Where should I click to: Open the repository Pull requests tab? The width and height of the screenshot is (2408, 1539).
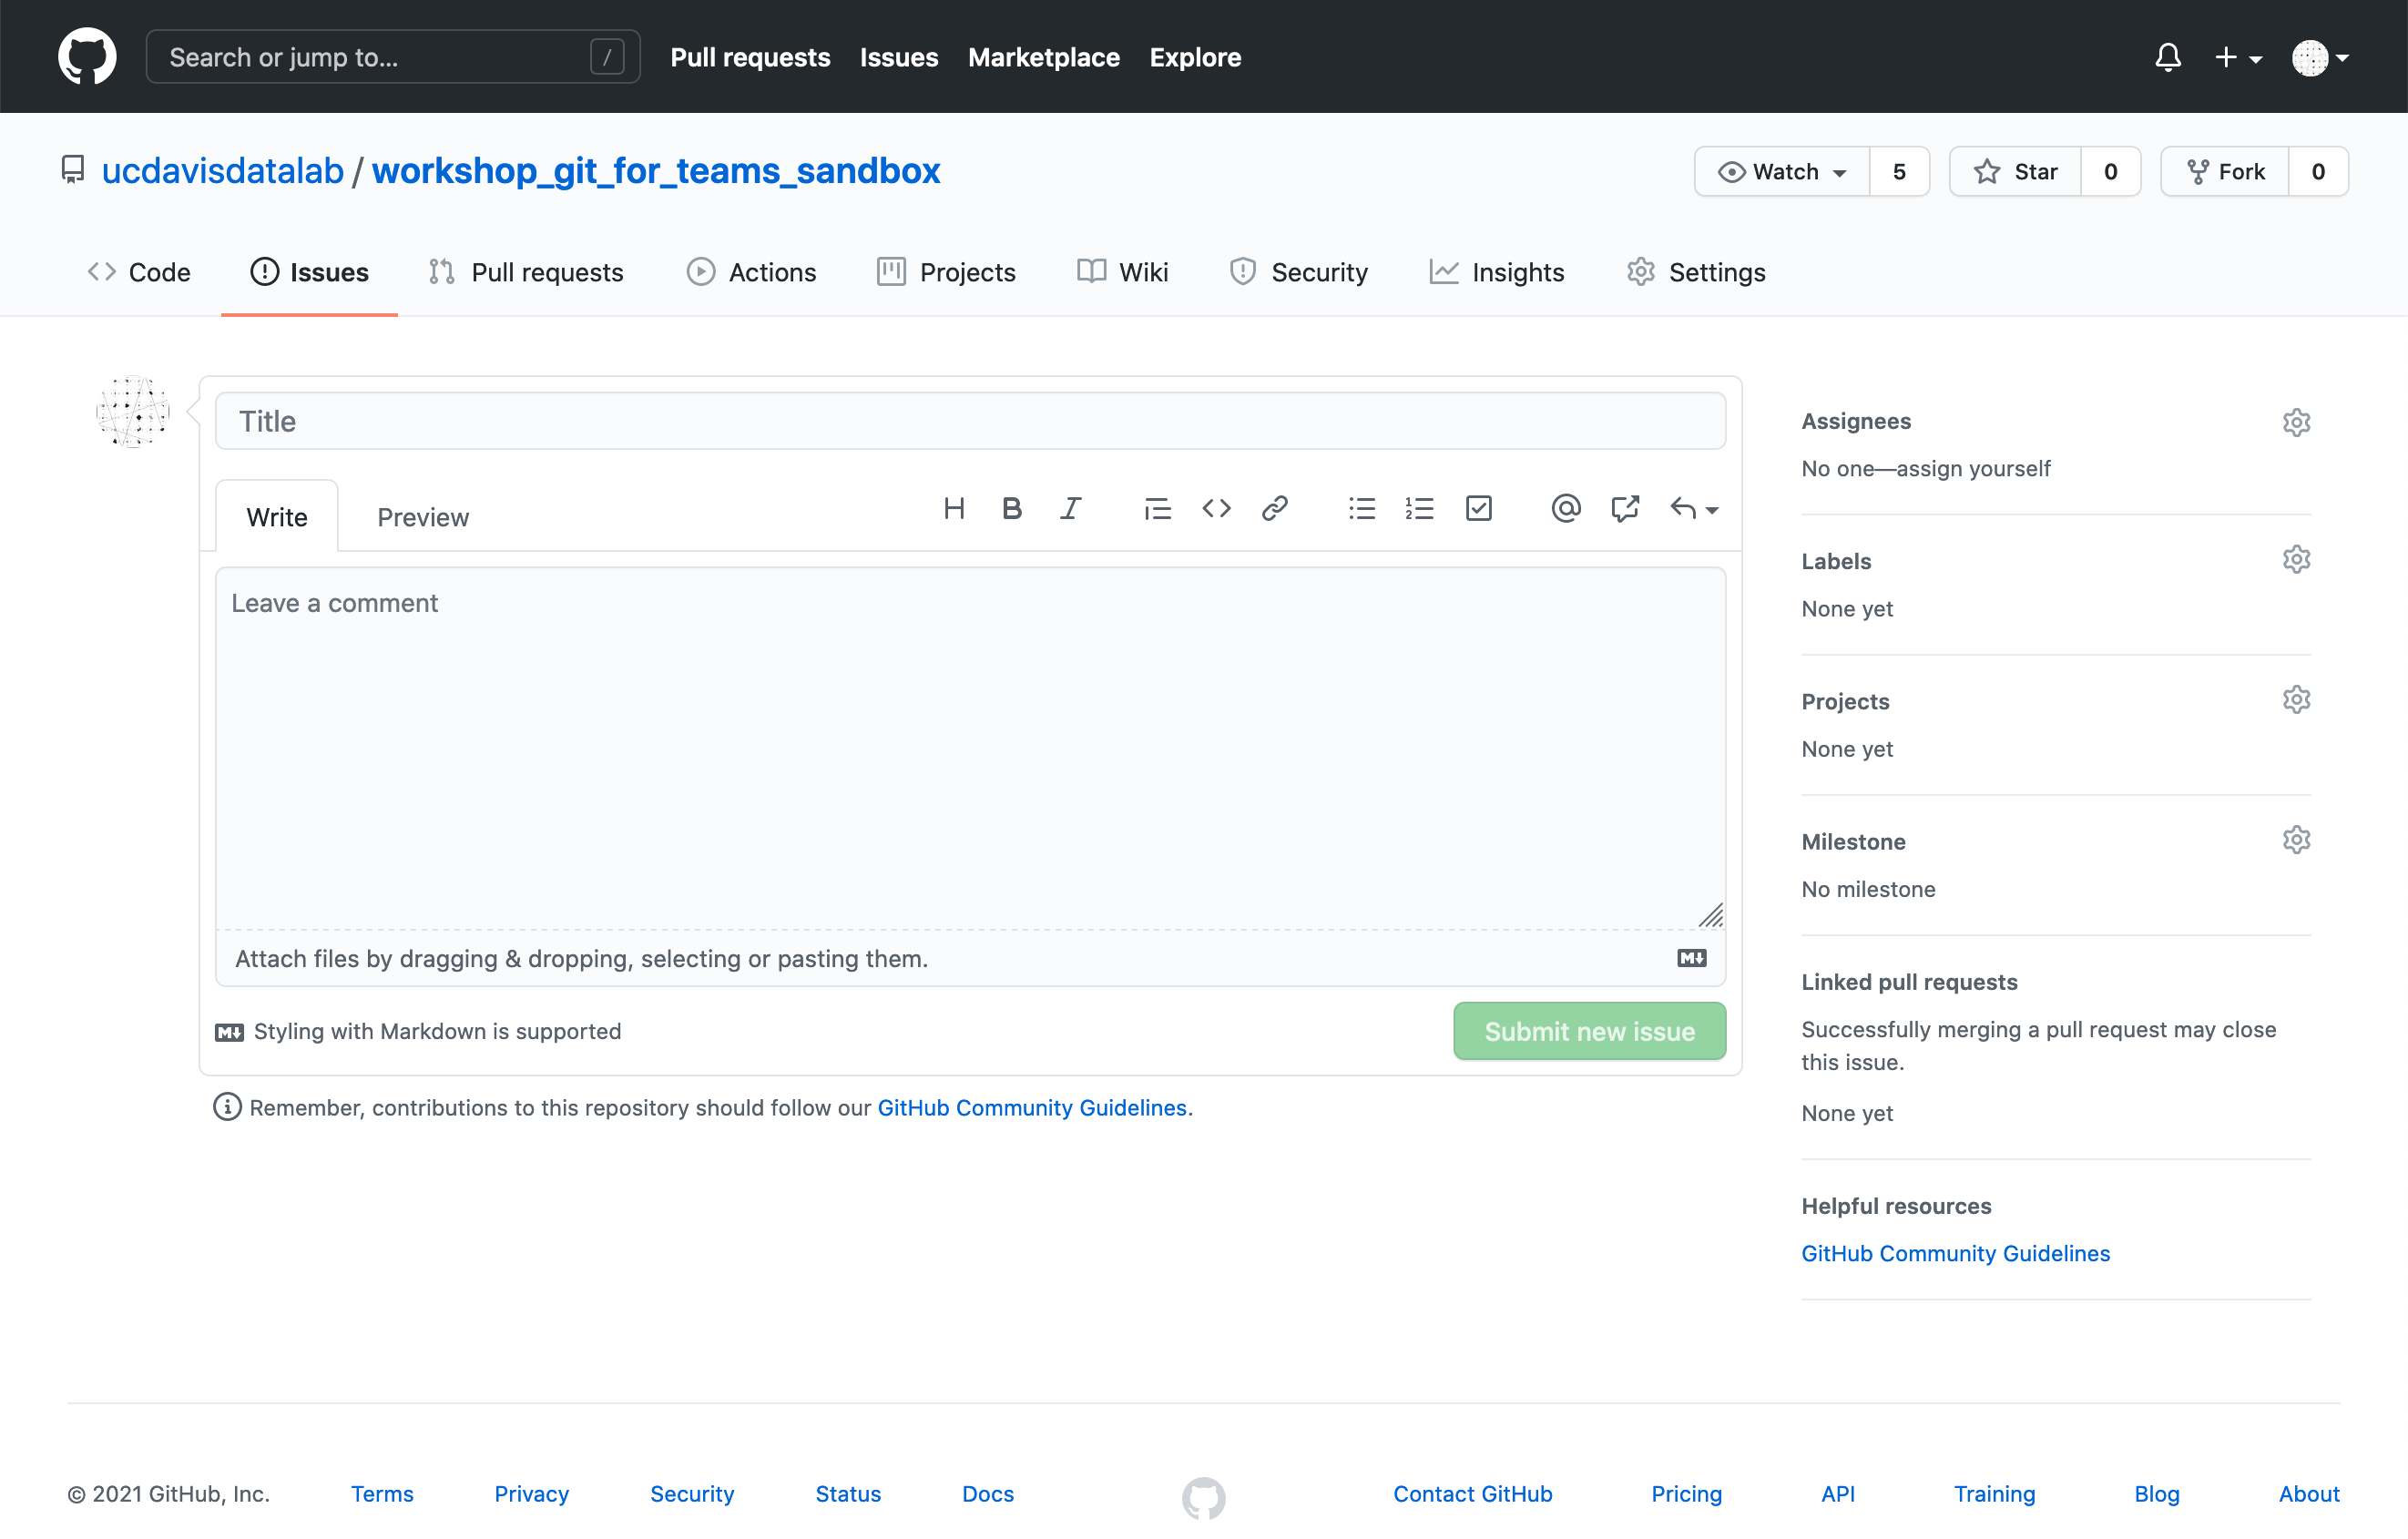pos(526,272)
